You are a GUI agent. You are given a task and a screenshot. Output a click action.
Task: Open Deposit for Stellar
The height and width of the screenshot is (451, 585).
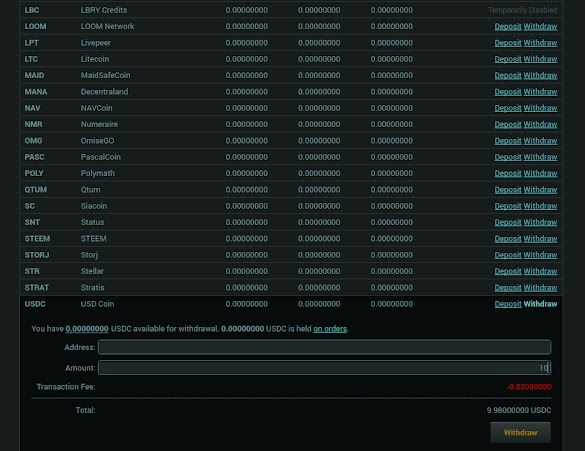pos(508,271)
